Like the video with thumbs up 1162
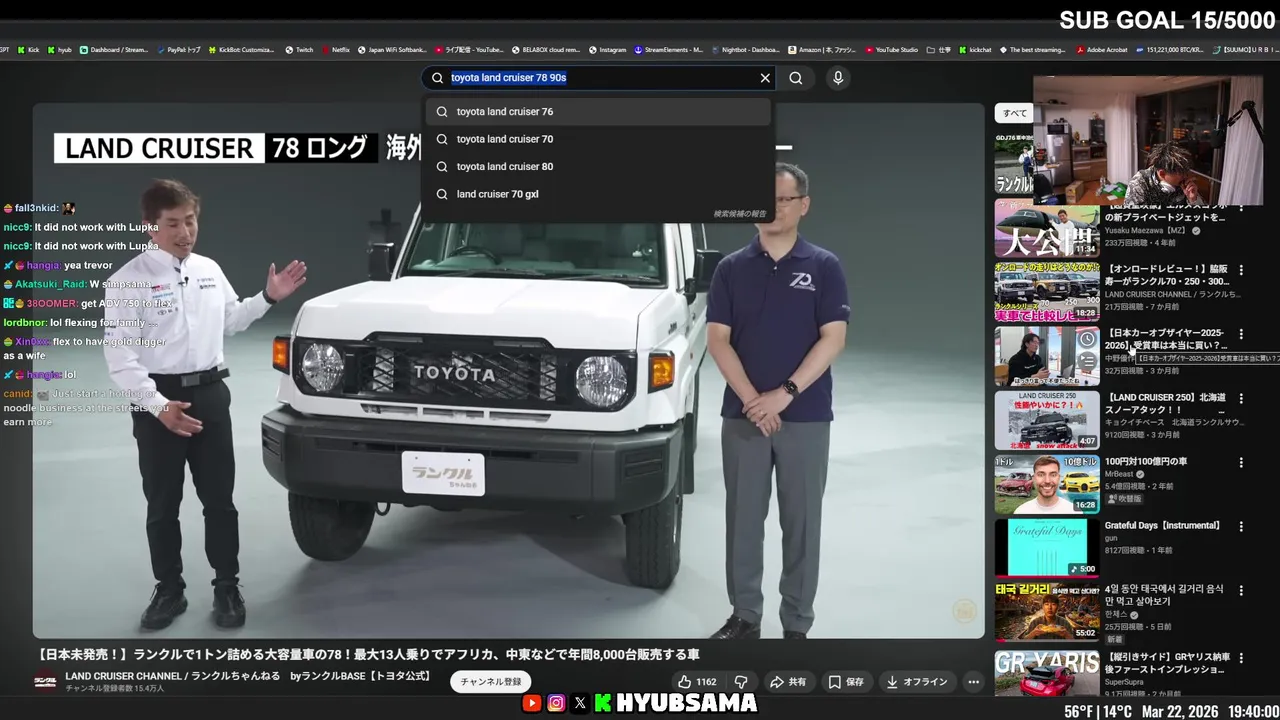Image resolution: width=1280 pixels, height=720 pixels. 697,682
